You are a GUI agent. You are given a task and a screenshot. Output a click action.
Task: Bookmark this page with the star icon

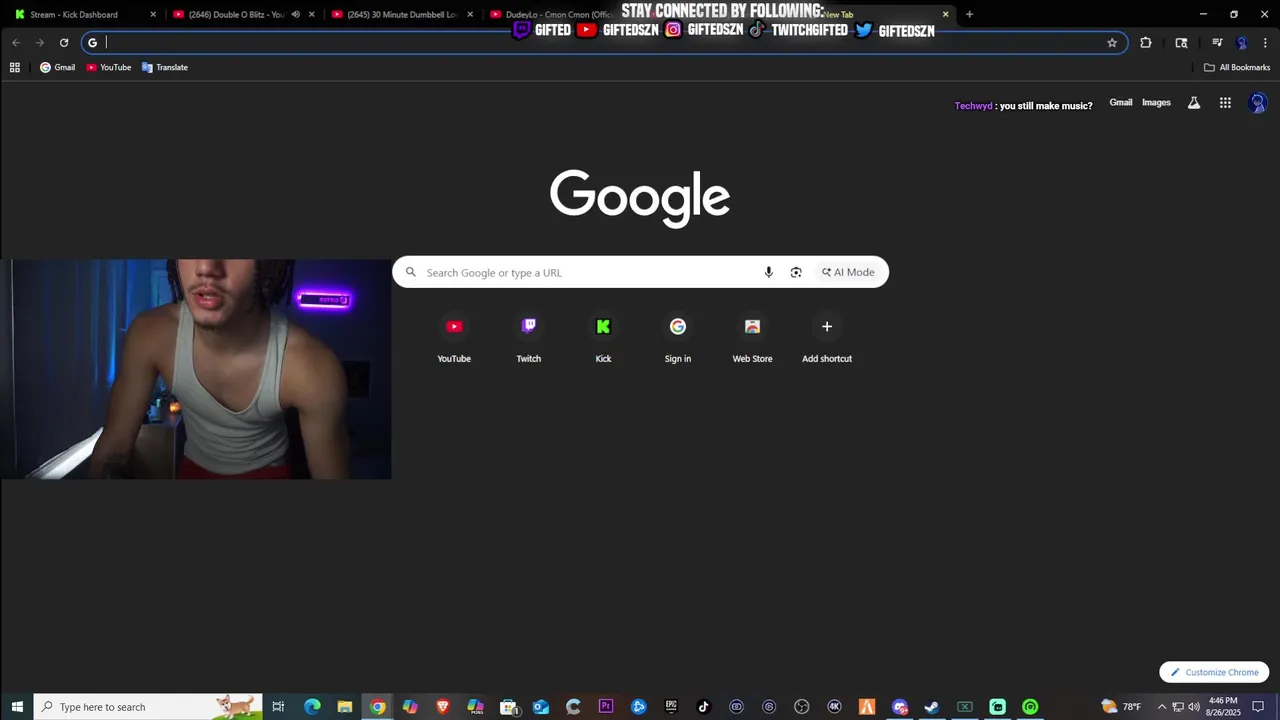pos(1112,42)
